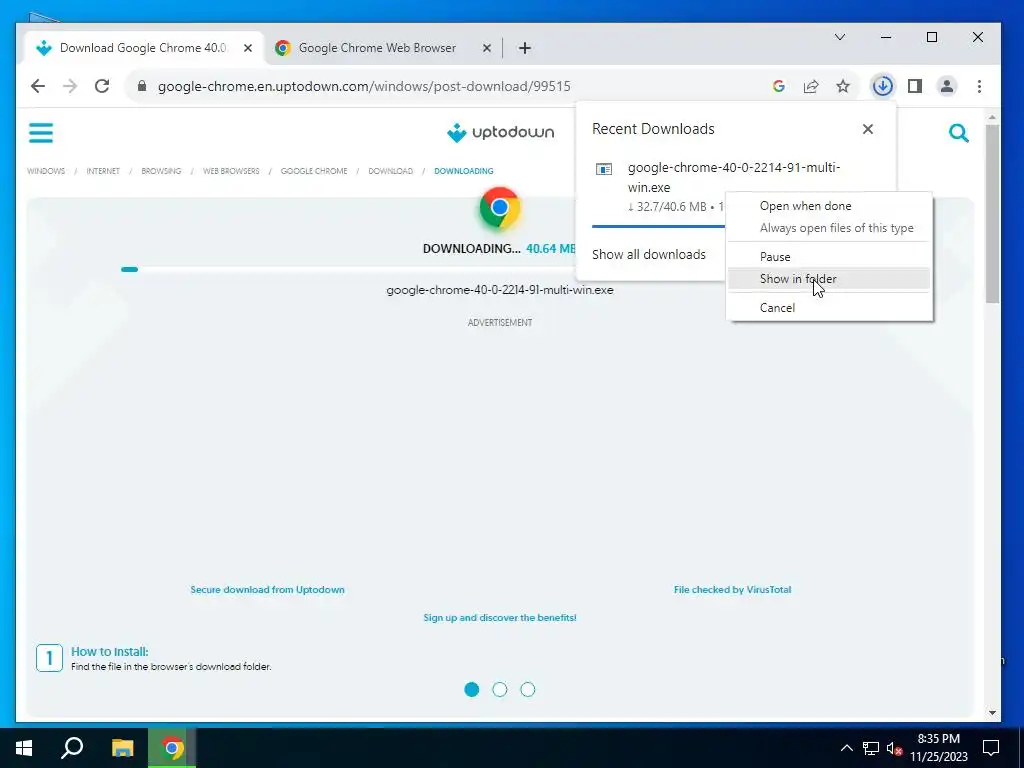Click the download filename in popup

[x=733, y=177]
